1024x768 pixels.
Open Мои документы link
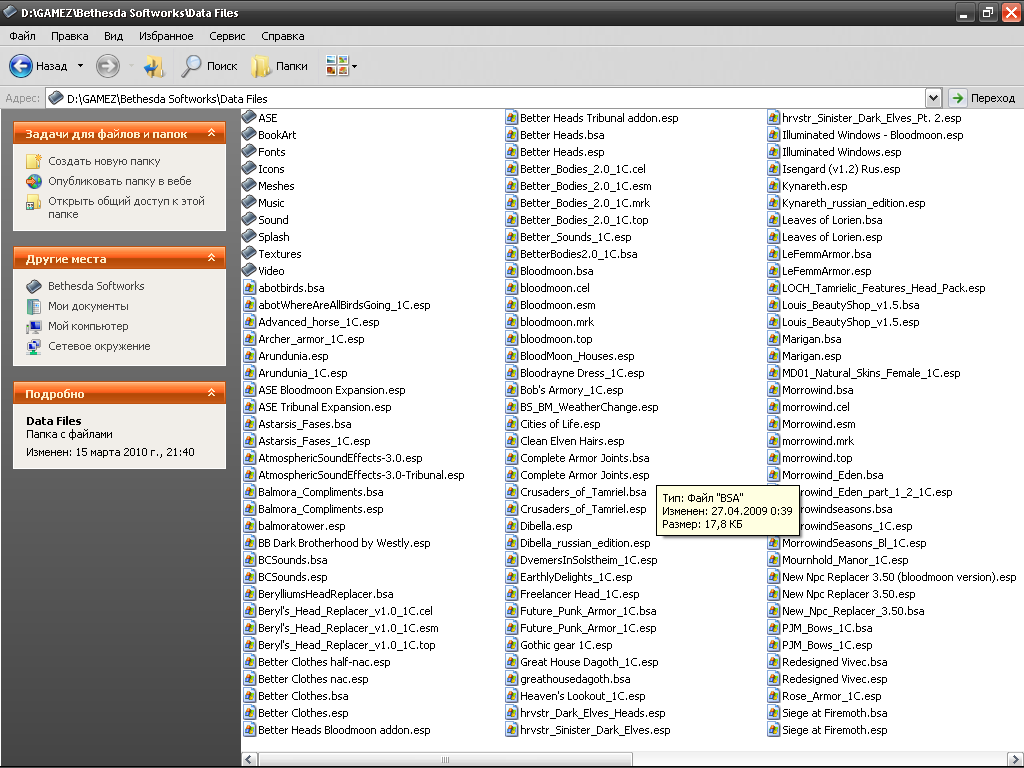[x=88, y=306]
